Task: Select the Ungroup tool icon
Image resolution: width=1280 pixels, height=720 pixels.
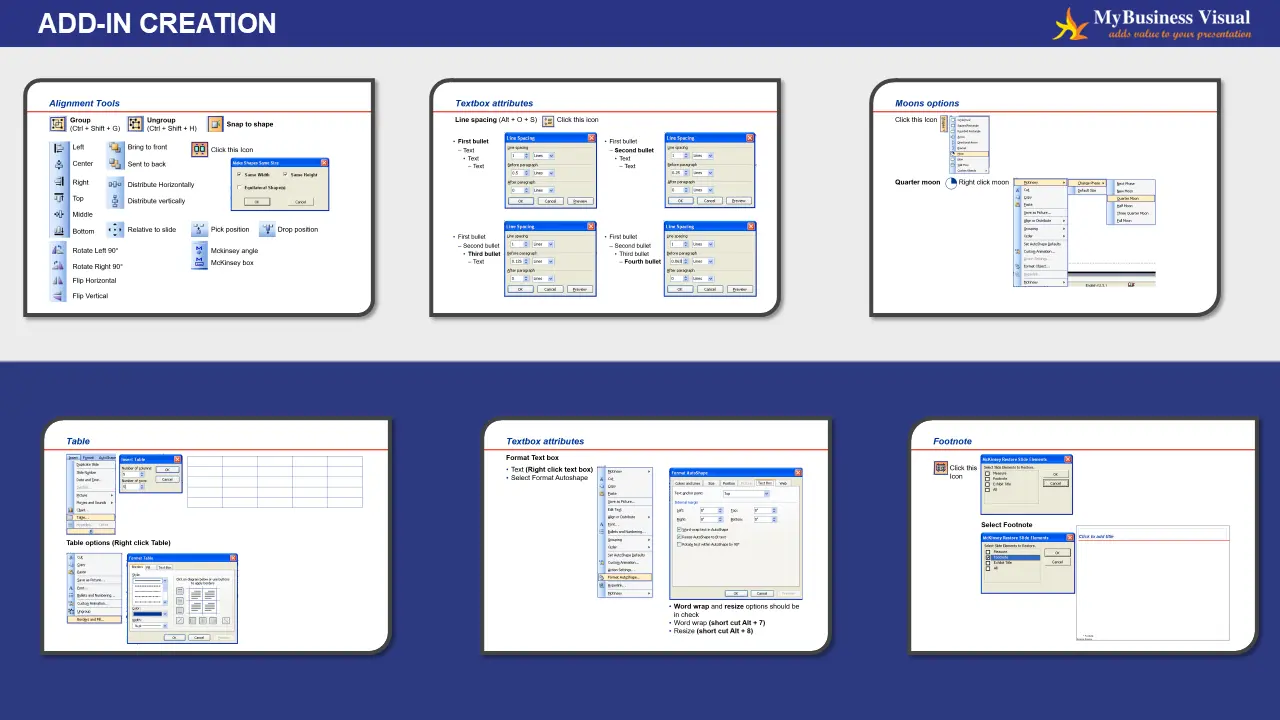Action: tap(133, 124)
